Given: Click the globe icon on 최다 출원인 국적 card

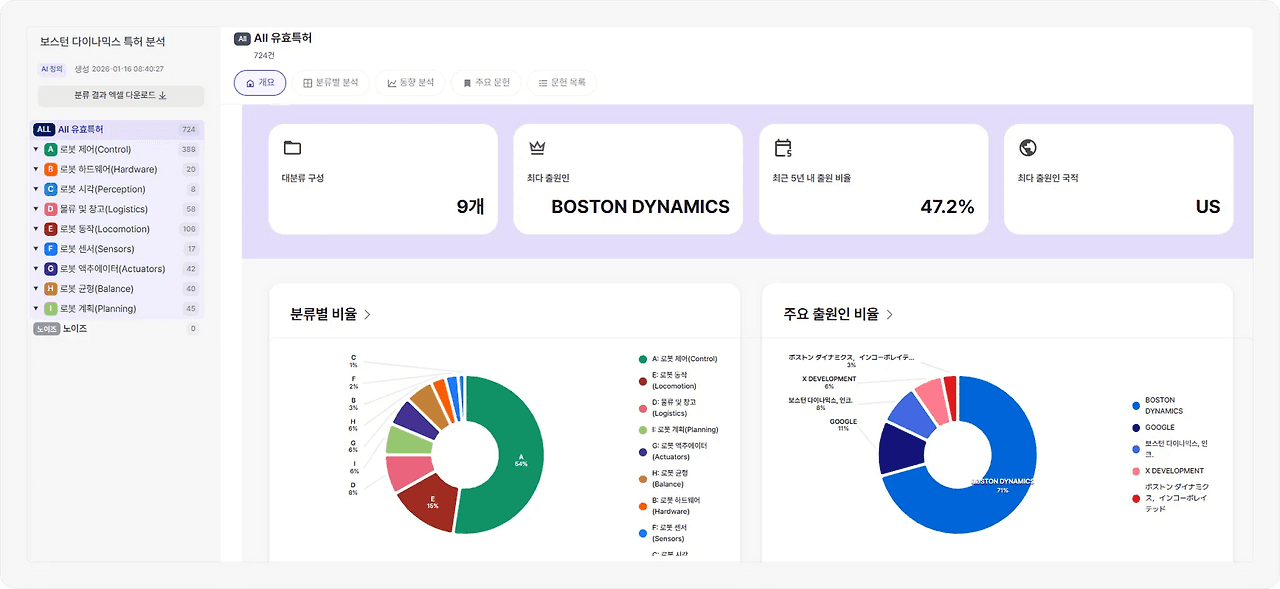Looking at the screenshot, I should click(1027, 148).
